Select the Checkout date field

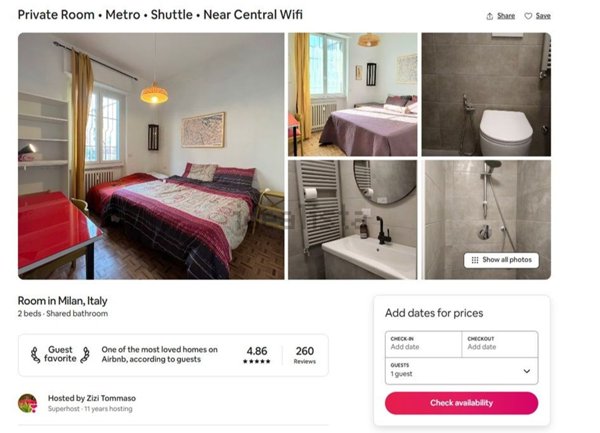click(500, 344)
